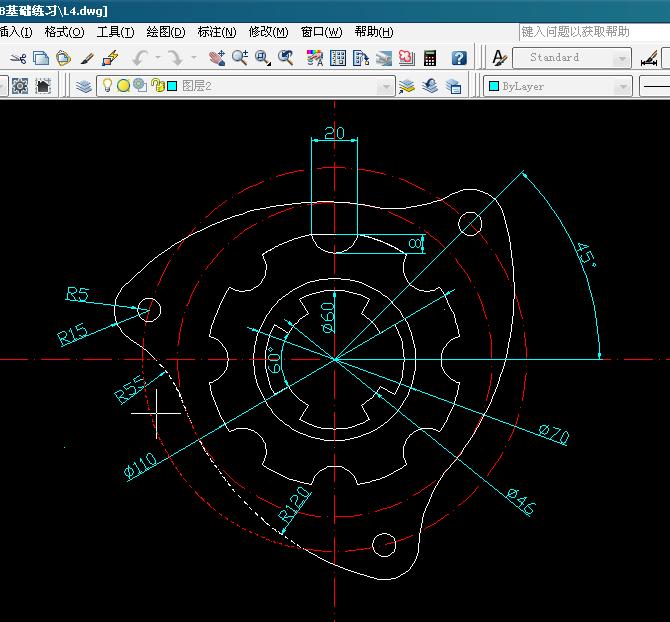
Task: Open the Block Editor lightning icon
Action: [x=110, y=58]
